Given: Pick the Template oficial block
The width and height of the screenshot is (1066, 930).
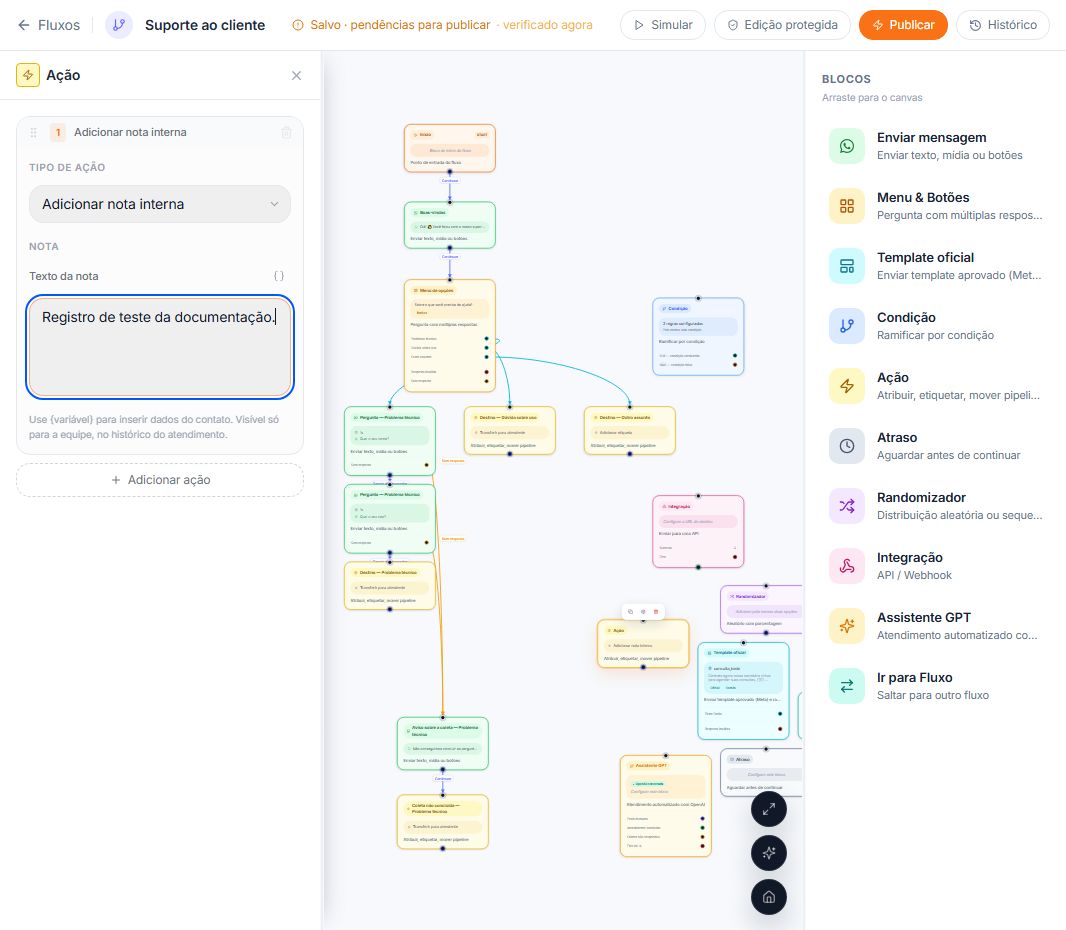Looking at the screenshot, I should 935,266.
